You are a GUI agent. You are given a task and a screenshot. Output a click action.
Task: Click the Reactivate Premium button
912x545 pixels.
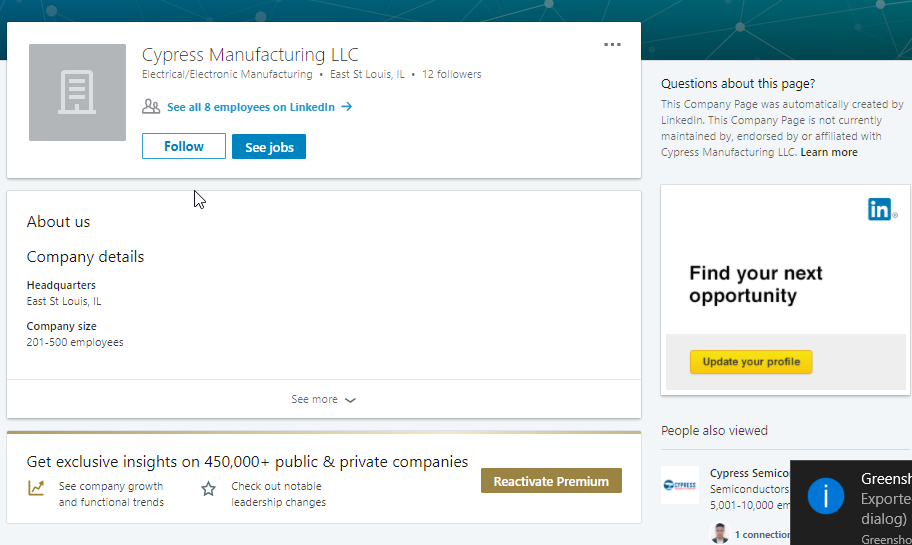(x=551, y=481)
